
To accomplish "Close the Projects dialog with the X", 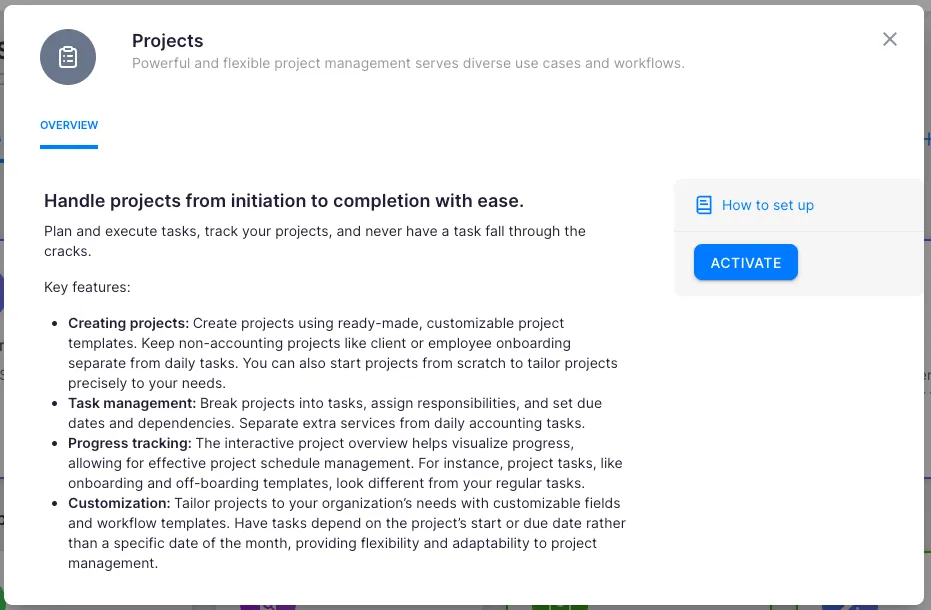I will (890, 39).
